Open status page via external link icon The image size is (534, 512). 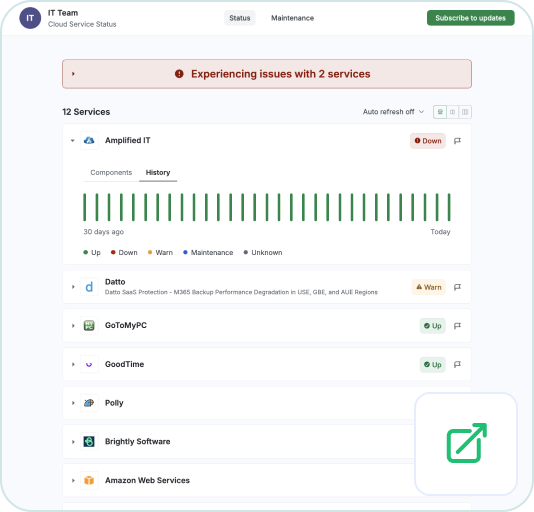click(466, 443)
